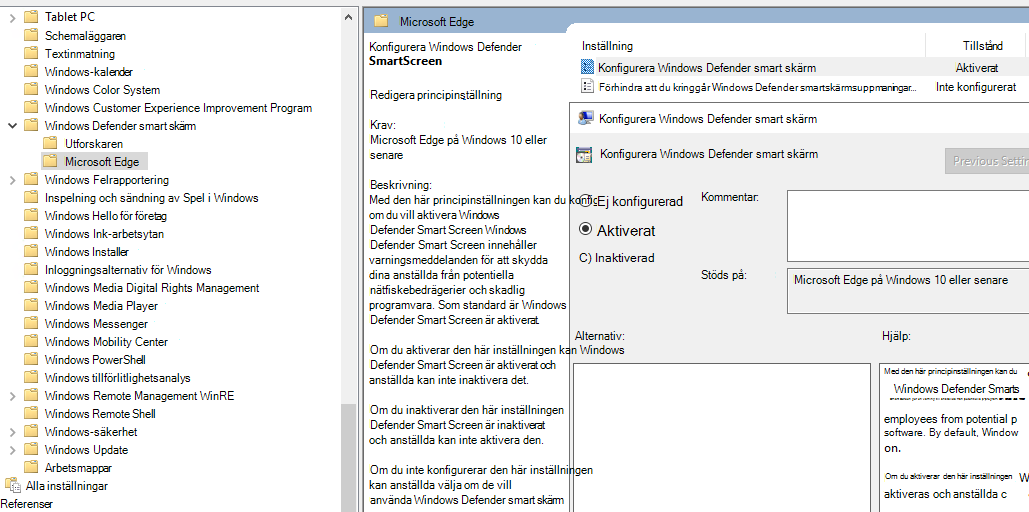The image size is (1029, 512).
Task: Select Windows Media Digital Rights Management
Action: (152, 288)
